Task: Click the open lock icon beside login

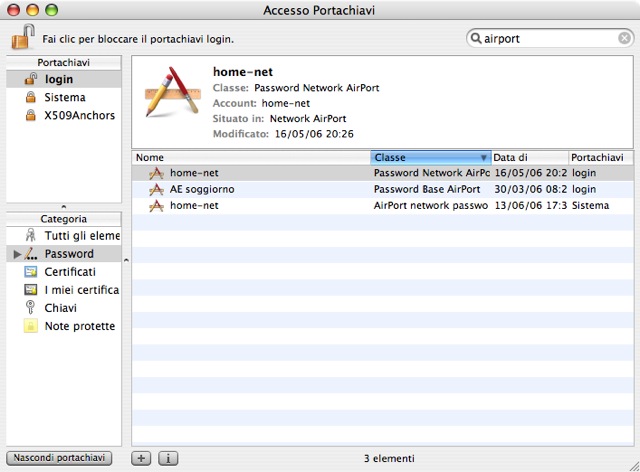Action: pyautogui.click(x=31, y=78)
